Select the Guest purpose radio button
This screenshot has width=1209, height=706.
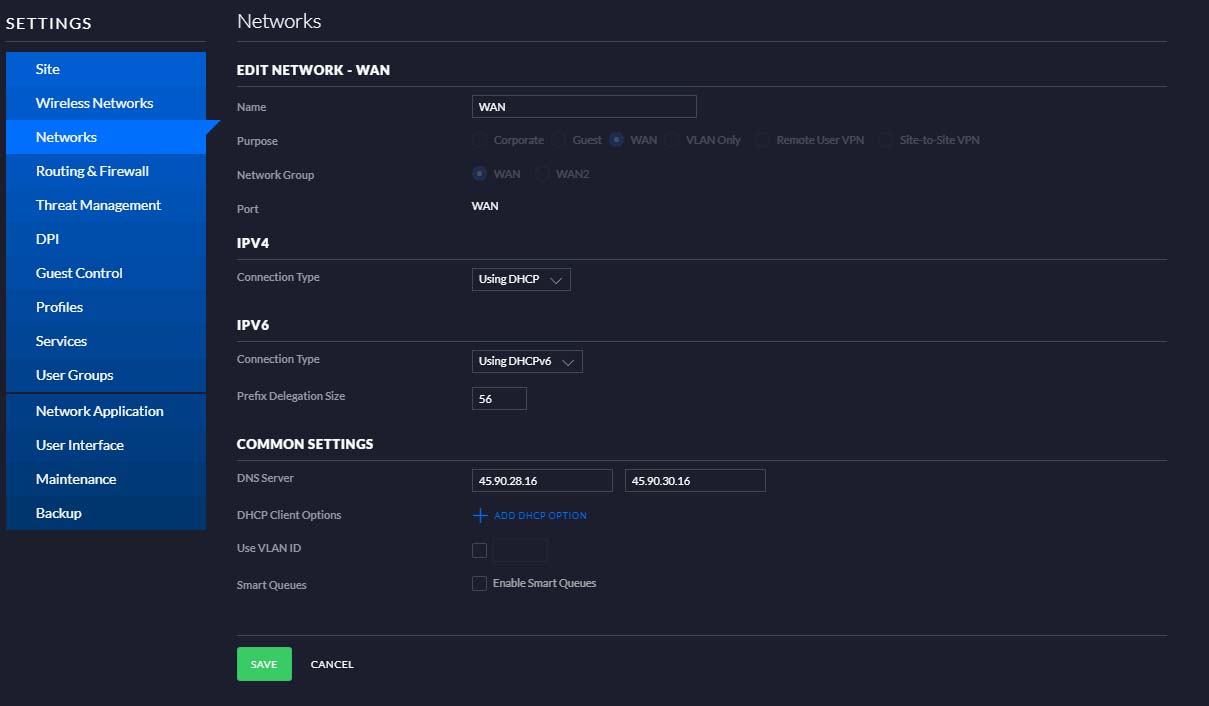(x=559, y=140)
